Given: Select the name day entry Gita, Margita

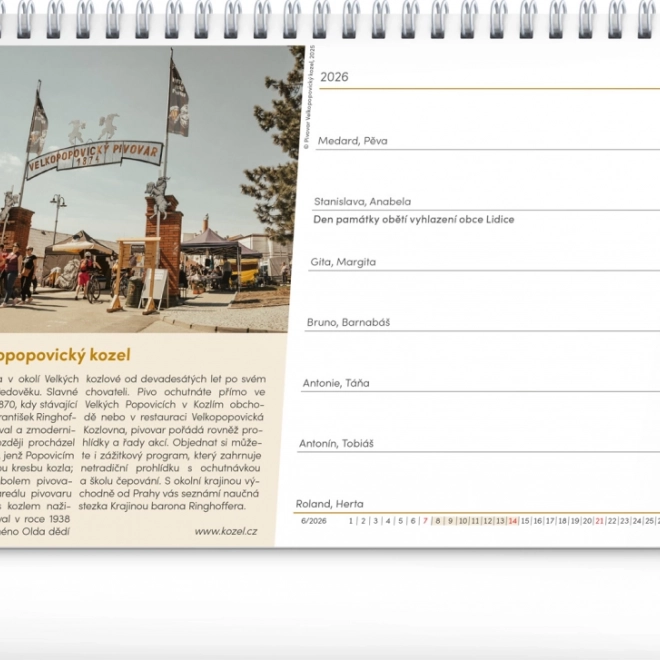Looking at the screenshot, I should pyautogui.click(x=343, y=262).
